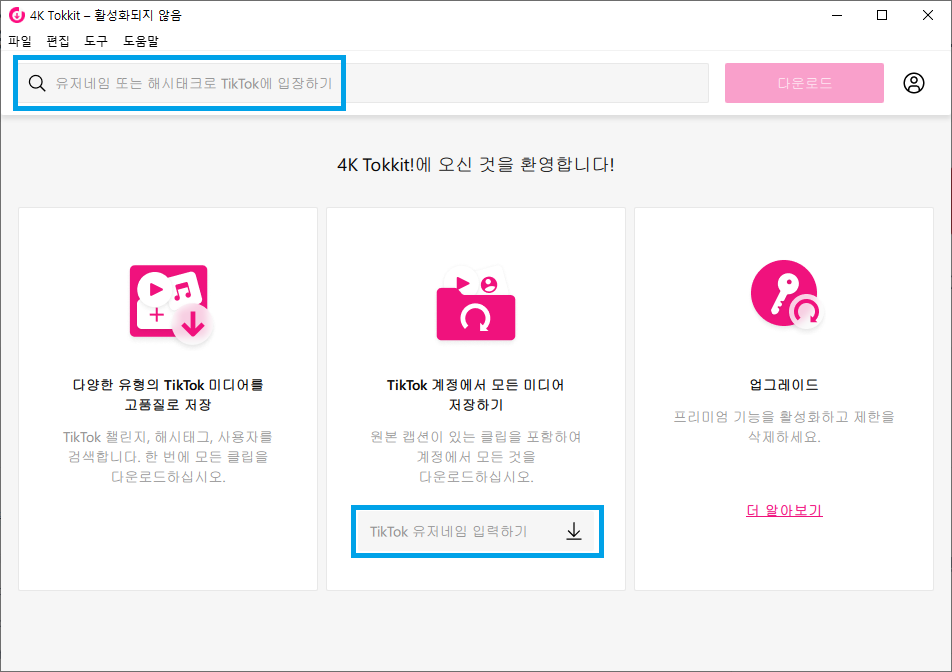The height and width of the screenshot is (672, 952).
Task: Click the '프리미엄 기능을 활성화하고 제한을 삭제하세요.' text
Action: (x=784, y=427)
